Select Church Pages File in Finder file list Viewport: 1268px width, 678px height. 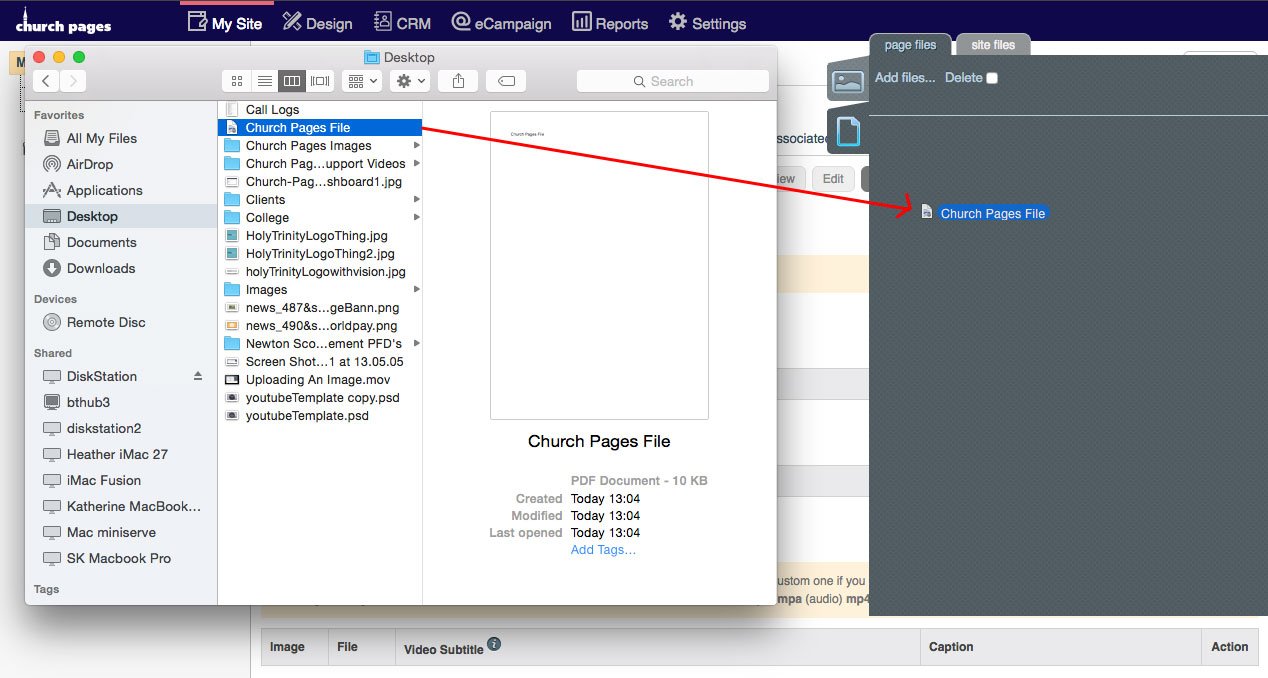pos(319,128)
